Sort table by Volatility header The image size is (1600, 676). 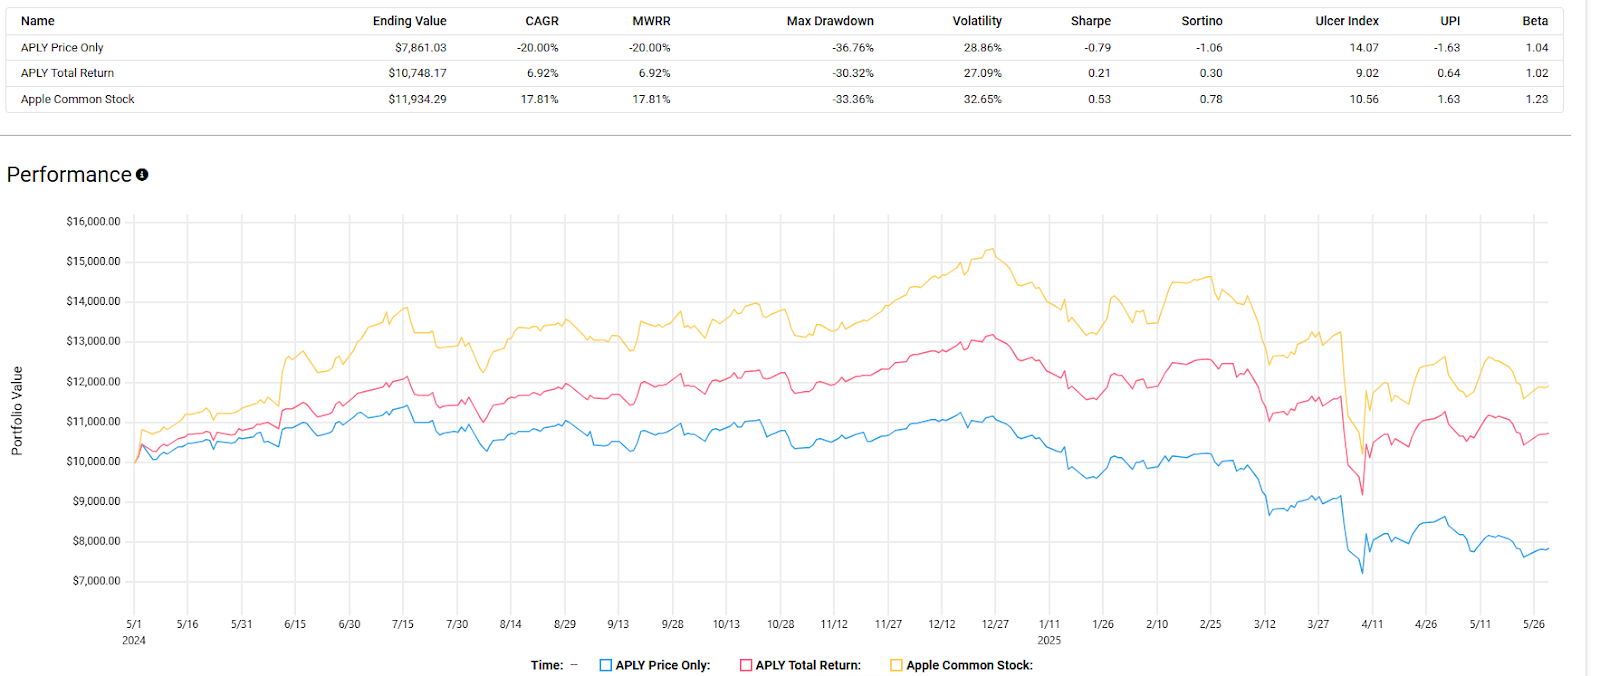977,21
